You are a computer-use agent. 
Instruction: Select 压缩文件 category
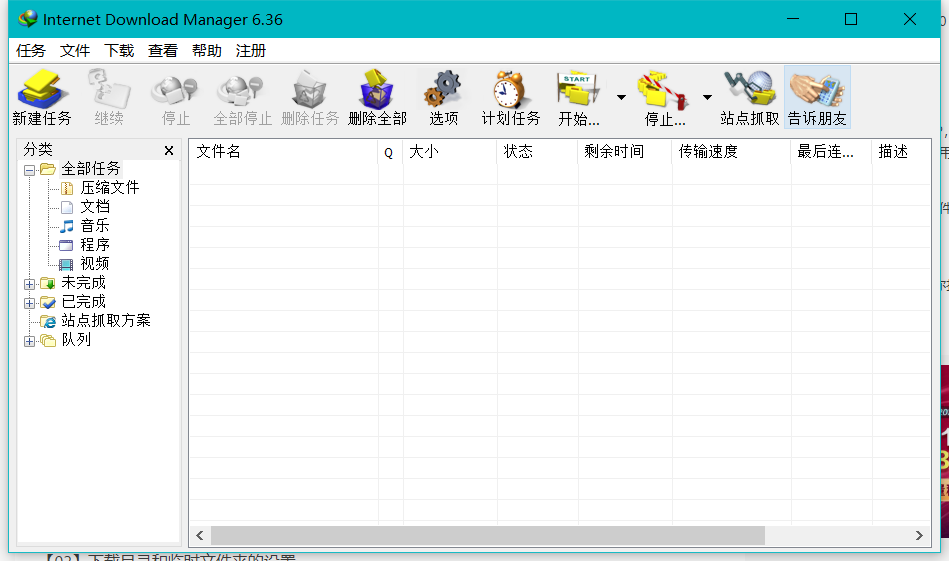[110, 188]
